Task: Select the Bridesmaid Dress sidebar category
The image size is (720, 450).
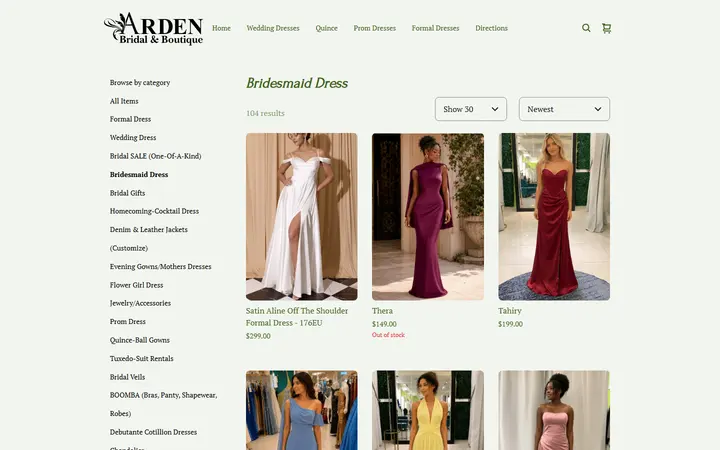Action: pos(139,174)
